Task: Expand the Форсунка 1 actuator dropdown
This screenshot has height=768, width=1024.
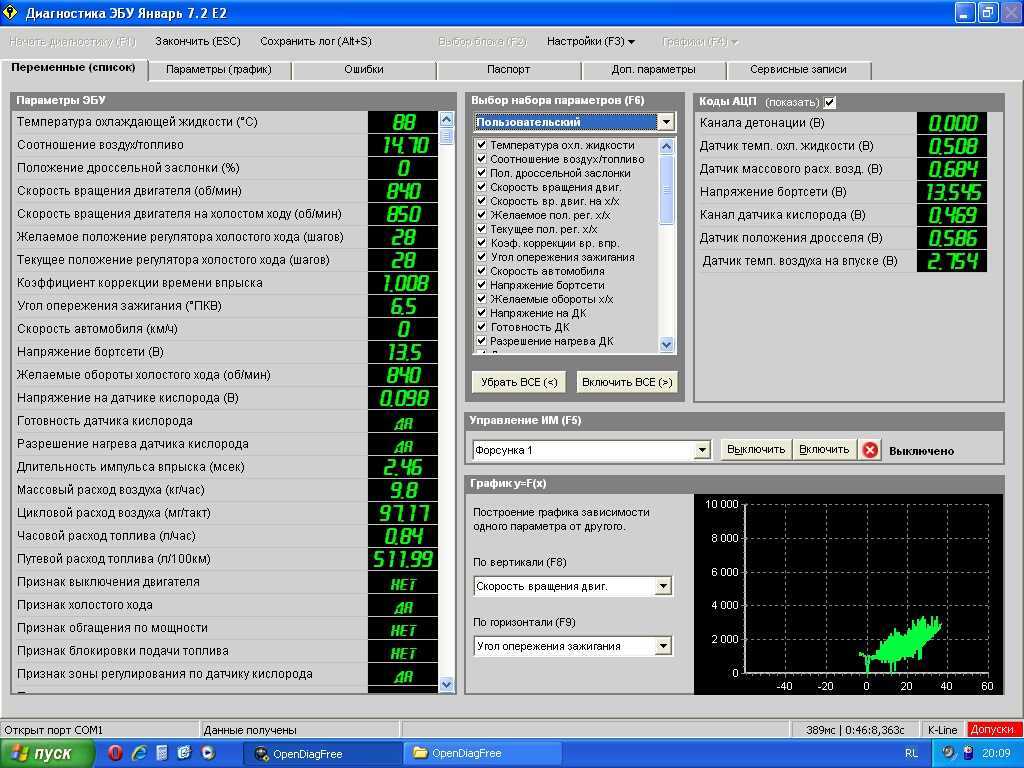Action: (702, 450)
